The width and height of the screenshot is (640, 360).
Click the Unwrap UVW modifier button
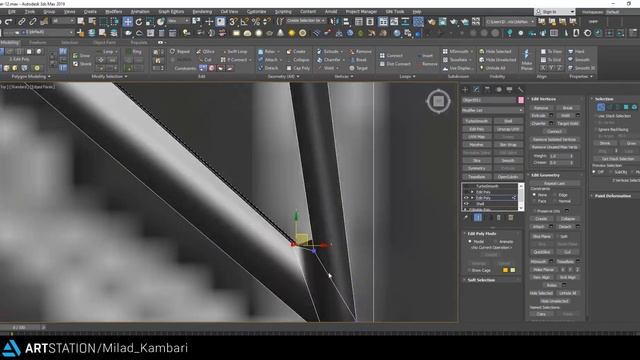508,129
